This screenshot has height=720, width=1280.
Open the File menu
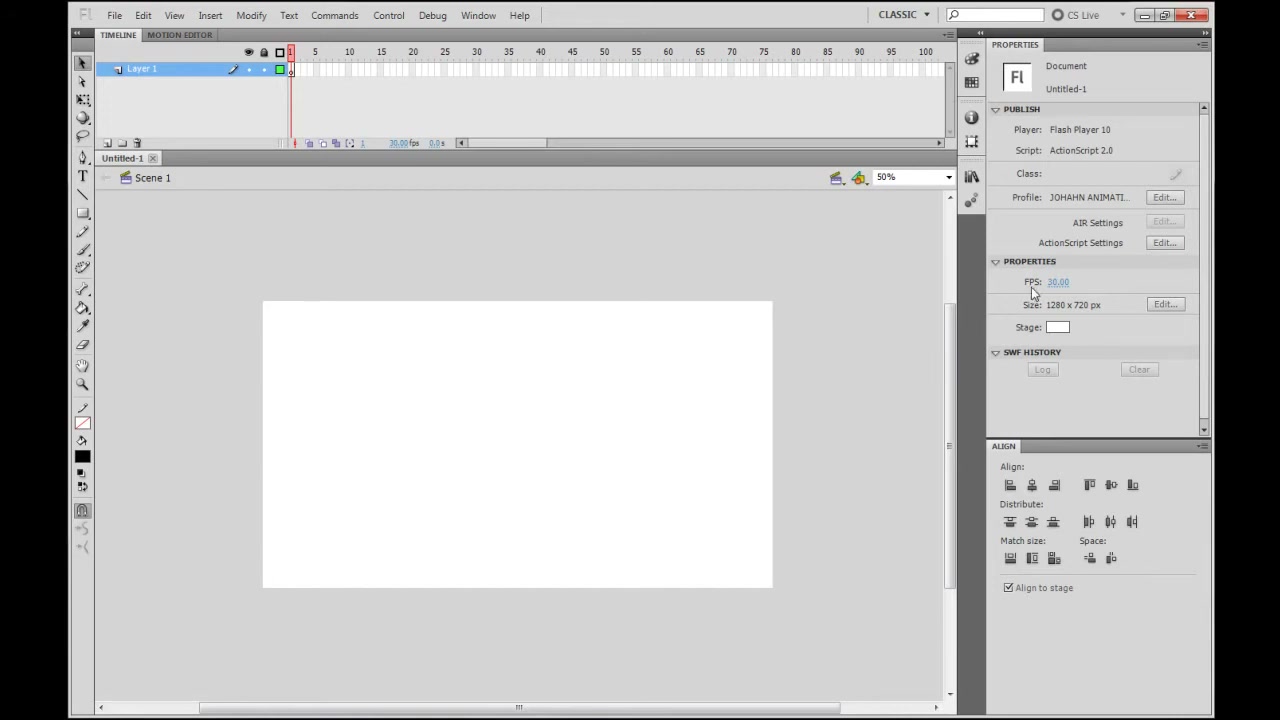click(115, 15)
